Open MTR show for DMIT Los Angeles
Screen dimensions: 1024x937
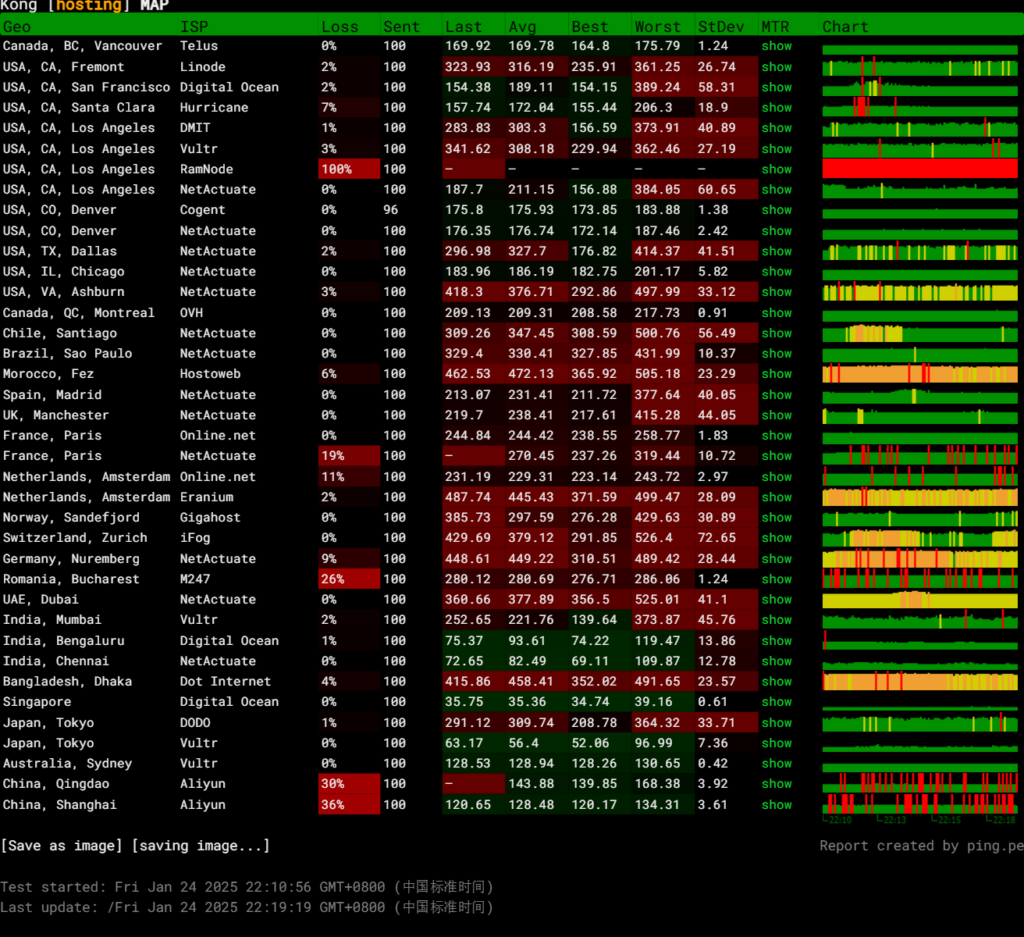(x=776, y=128)
